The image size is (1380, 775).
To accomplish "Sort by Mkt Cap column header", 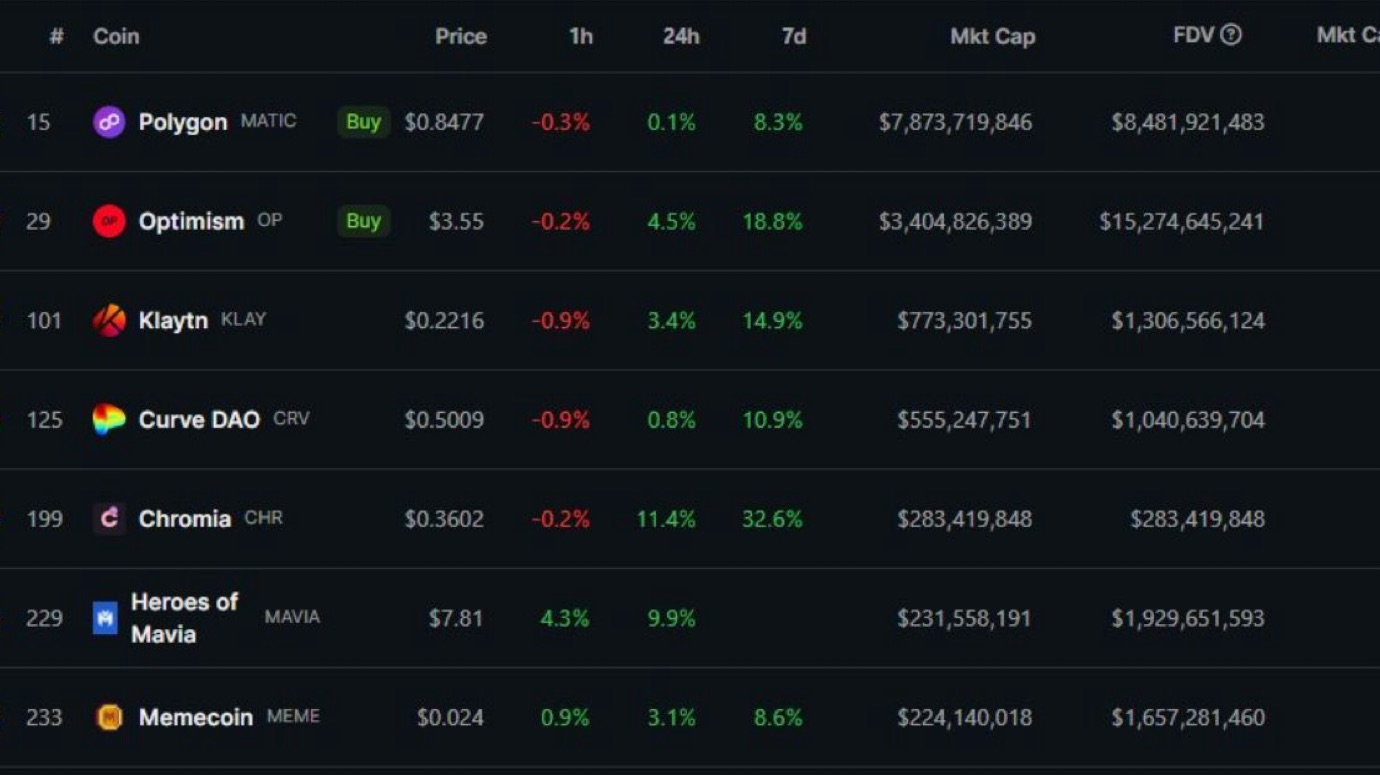I will pyautogui.click(x=992, y=36).
